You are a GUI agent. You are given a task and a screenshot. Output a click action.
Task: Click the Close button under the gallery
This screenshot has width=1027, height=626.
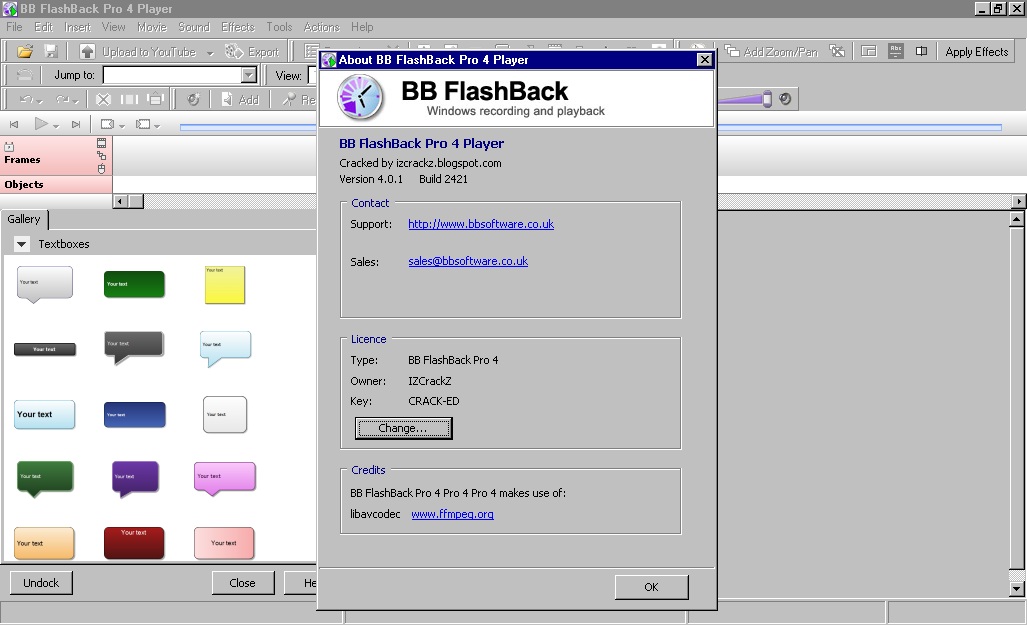(x=242, y=583)
